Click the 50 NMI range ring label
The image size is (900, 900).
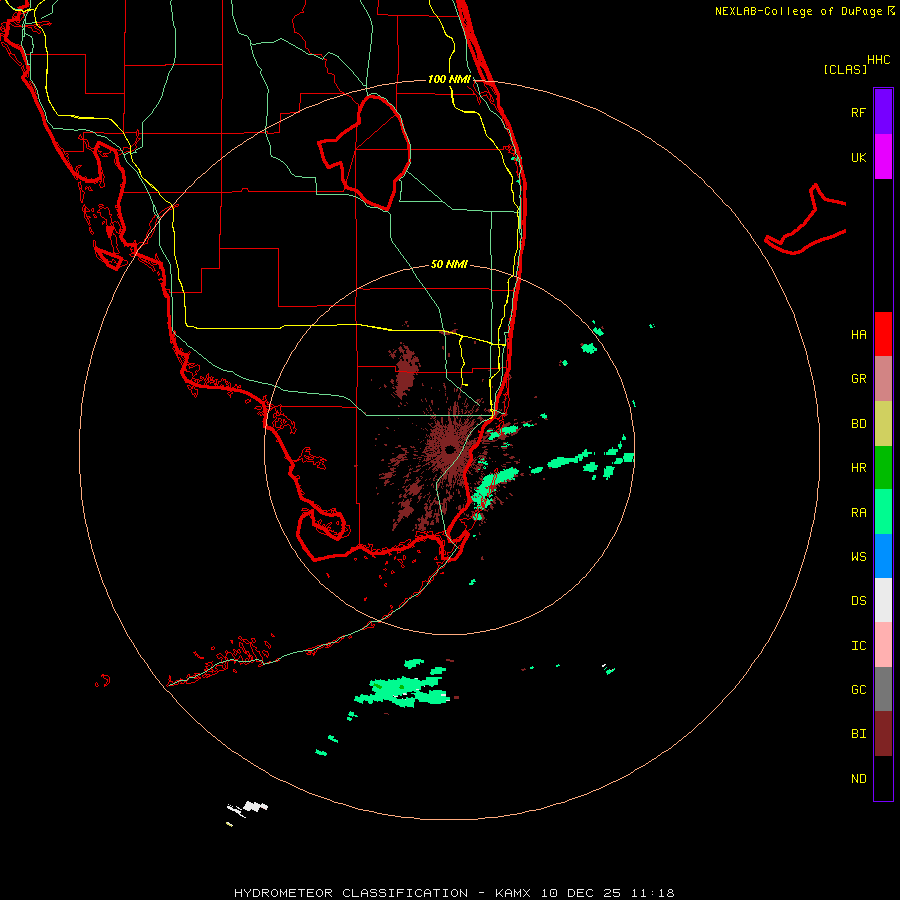449,264
